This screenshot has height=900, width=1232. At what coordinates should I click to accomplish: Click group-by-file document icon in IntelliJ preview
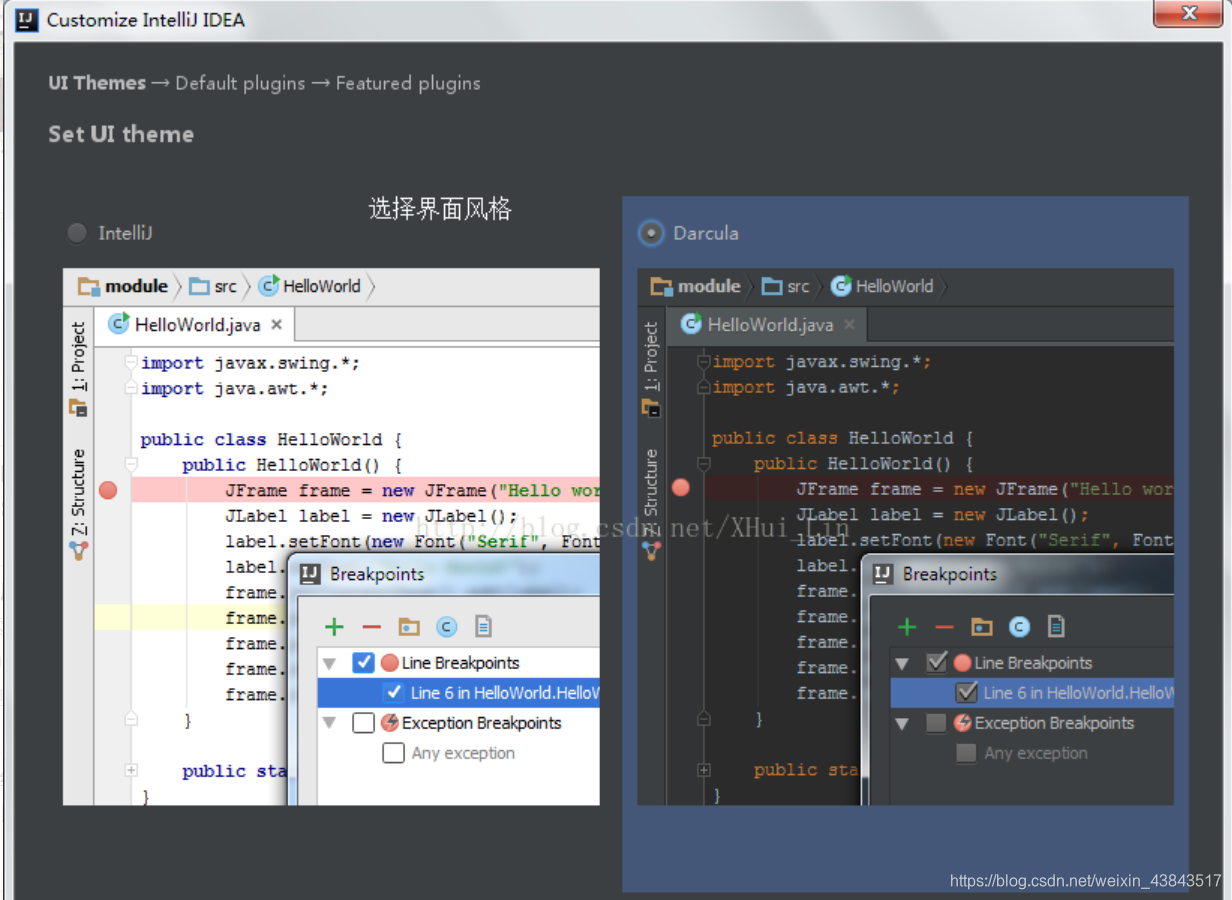pos(484,627)
